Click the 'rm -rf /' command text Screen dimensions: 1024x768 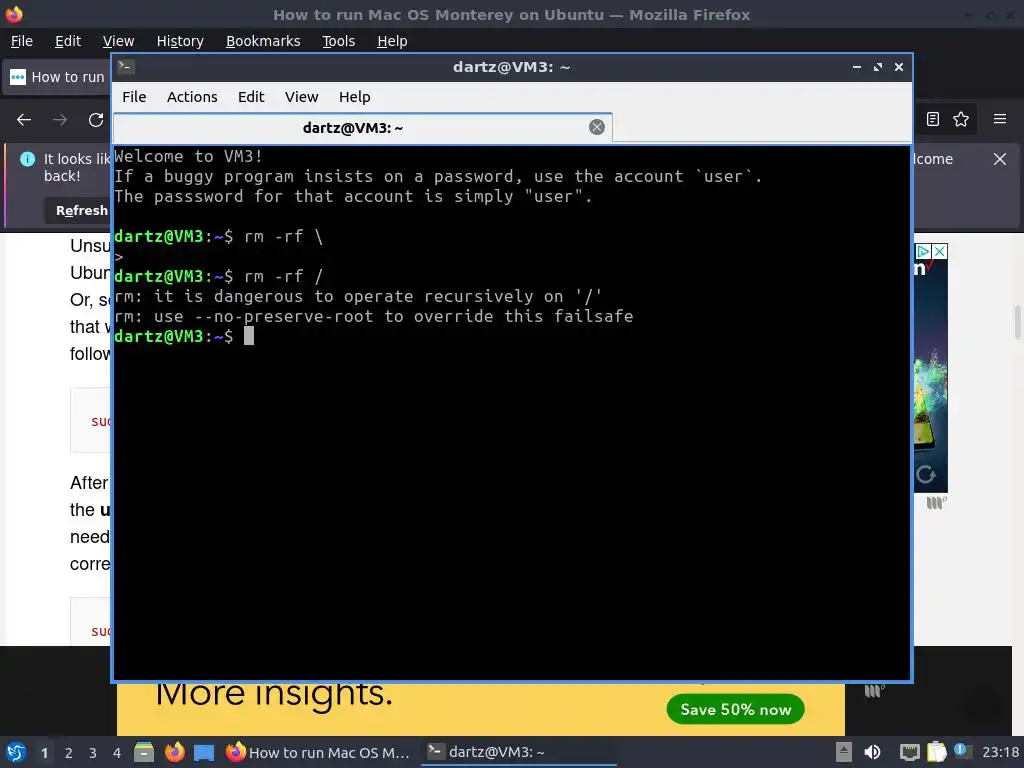(283, 276)
